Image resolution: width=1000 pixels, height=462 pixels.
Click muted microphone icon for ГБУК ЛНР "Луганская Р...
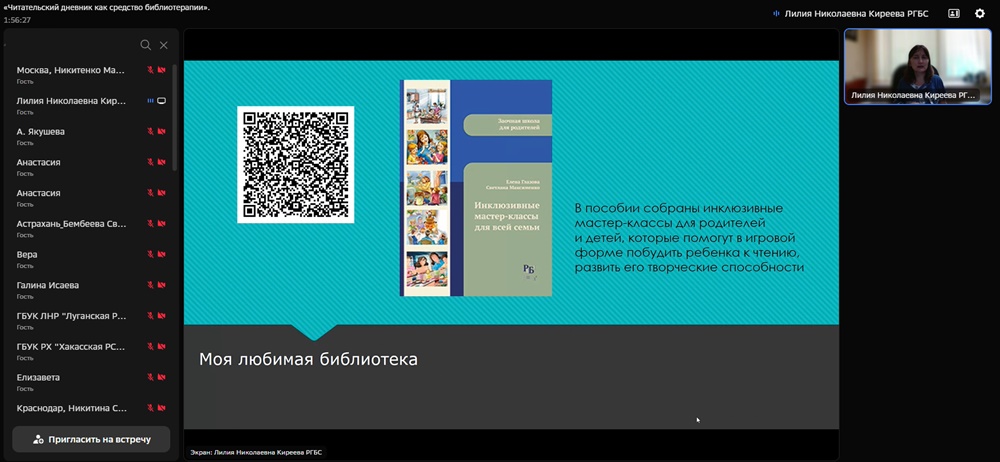click(x=151, y=316)
